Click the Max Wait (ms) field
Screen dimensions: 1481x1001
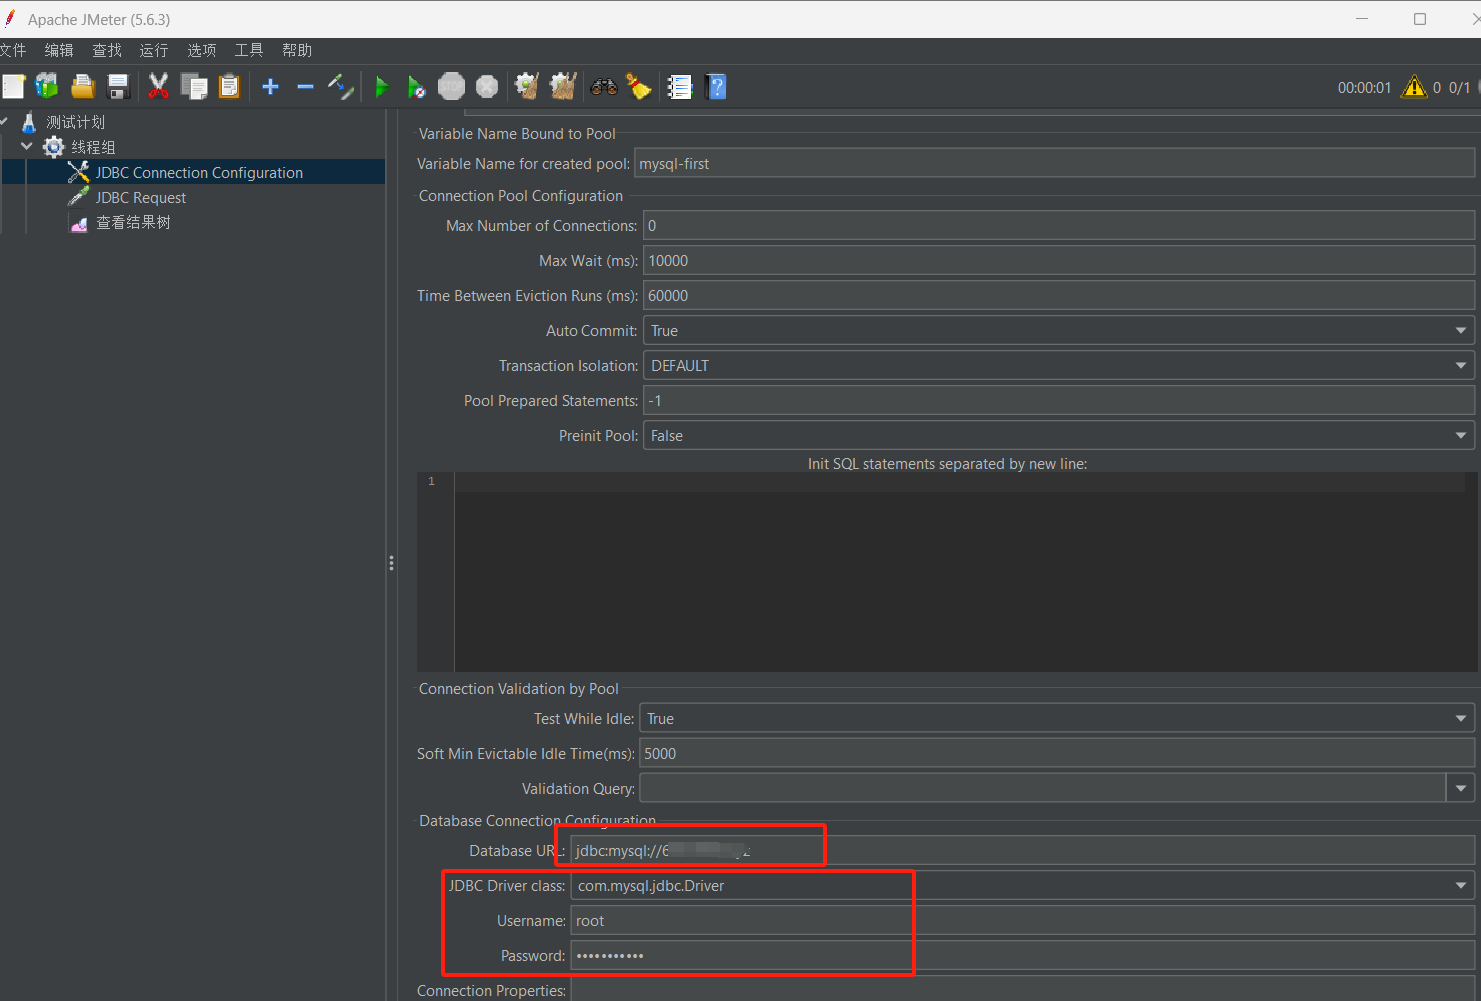point(1058,261)
